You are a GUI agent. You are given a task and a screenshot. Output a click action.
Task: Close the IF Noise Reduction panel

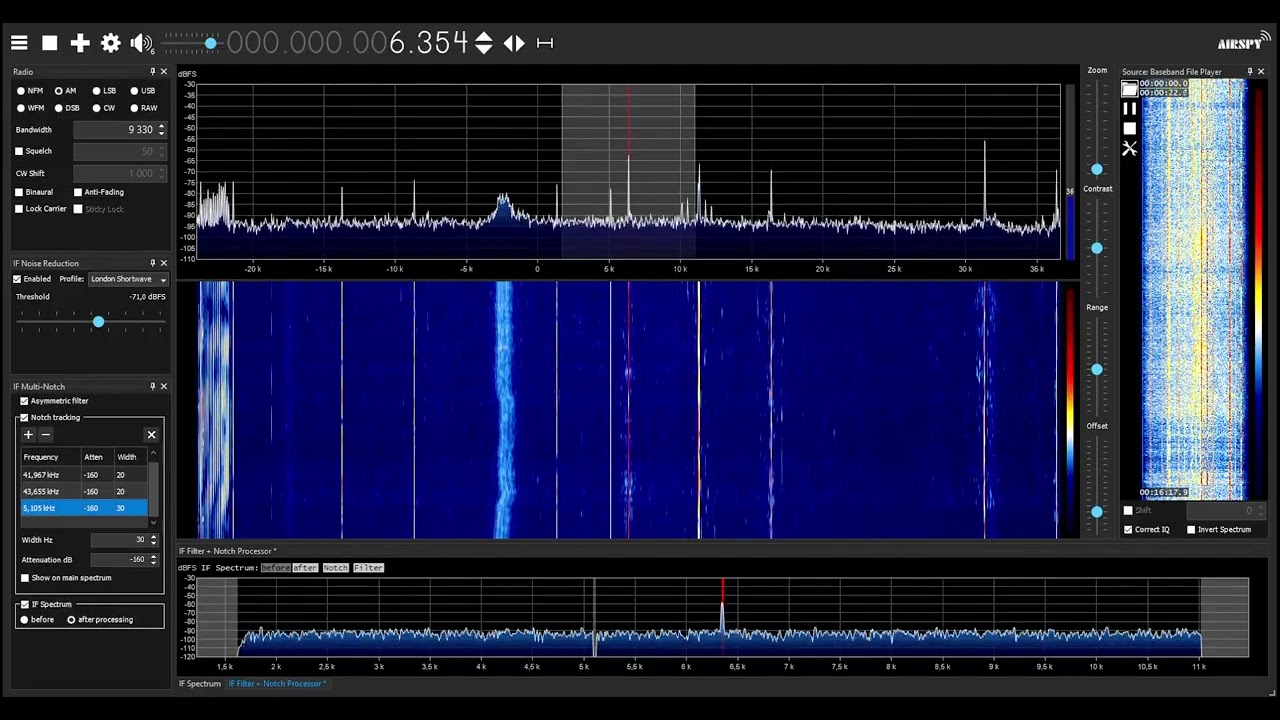click(164, 263)
